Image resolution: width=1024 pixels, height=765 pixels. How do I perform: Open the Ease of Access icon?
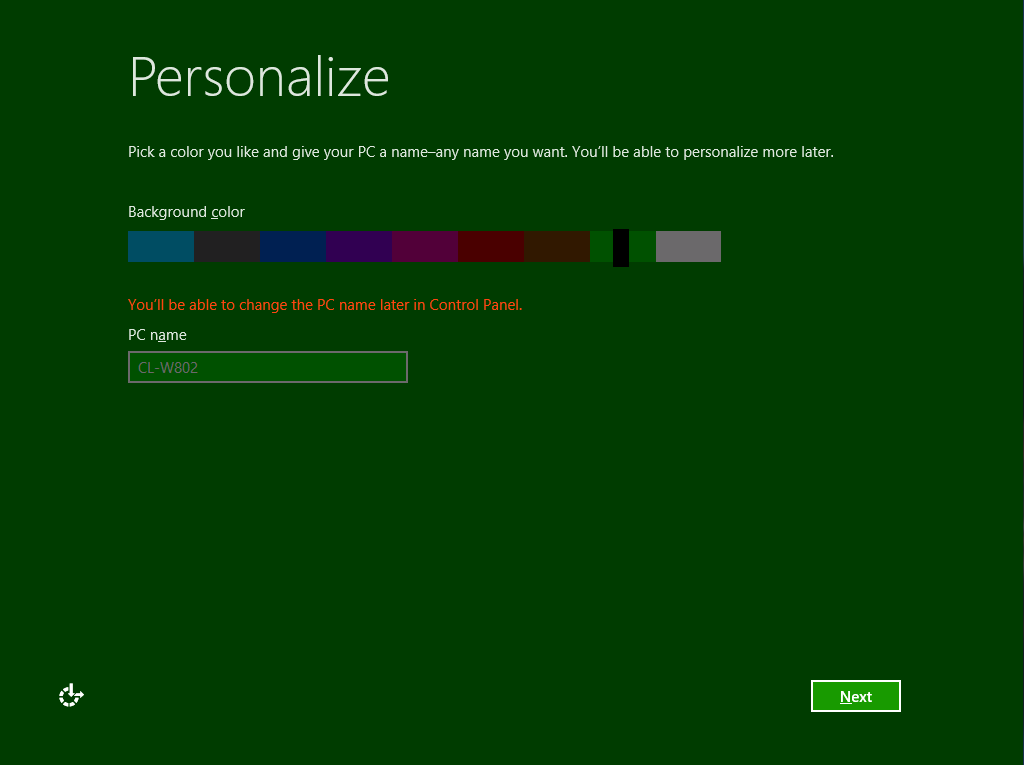pyautogui.click(x=71, y=695)
